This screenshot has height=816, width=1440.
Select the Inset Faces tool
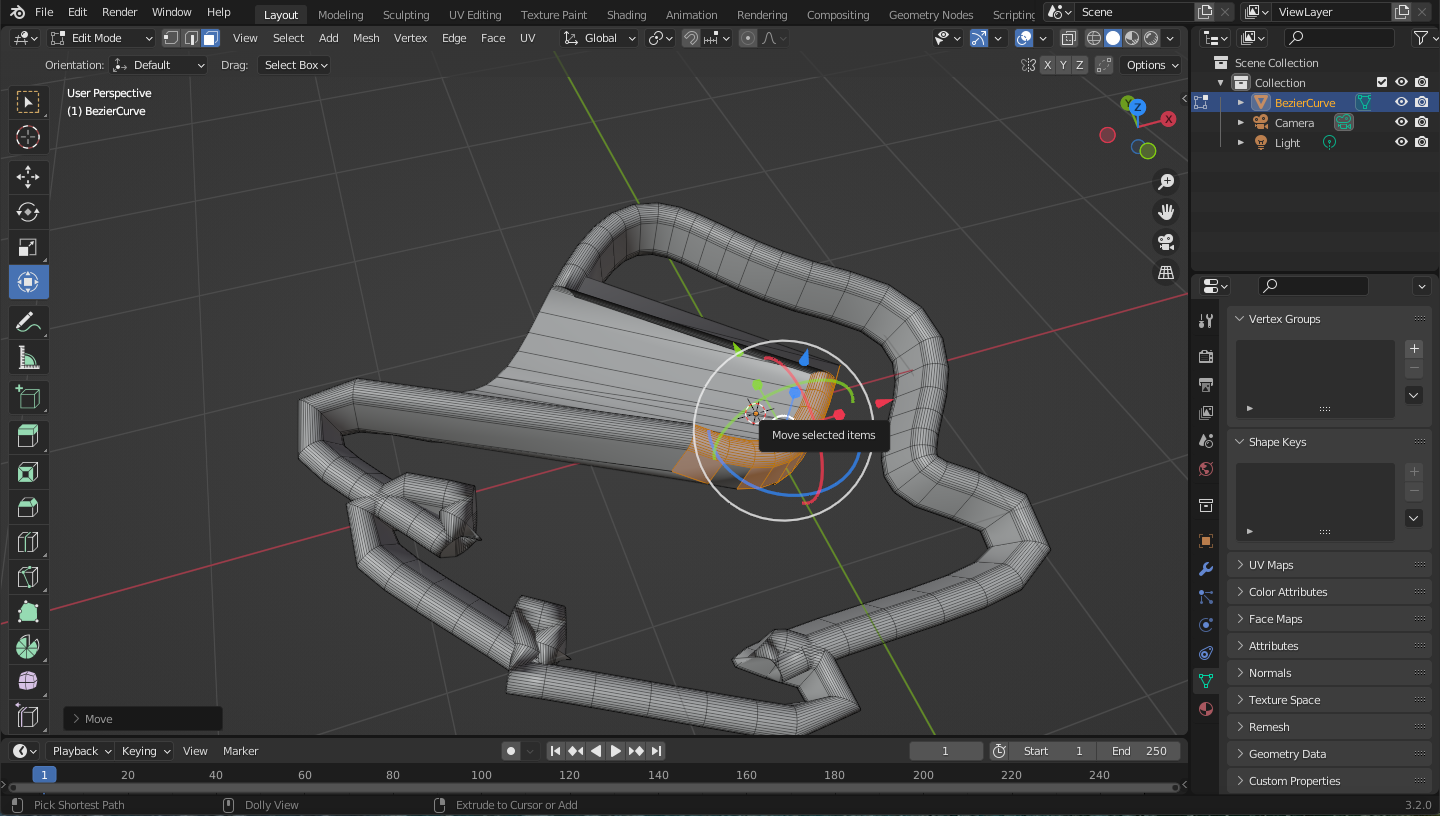28,472
